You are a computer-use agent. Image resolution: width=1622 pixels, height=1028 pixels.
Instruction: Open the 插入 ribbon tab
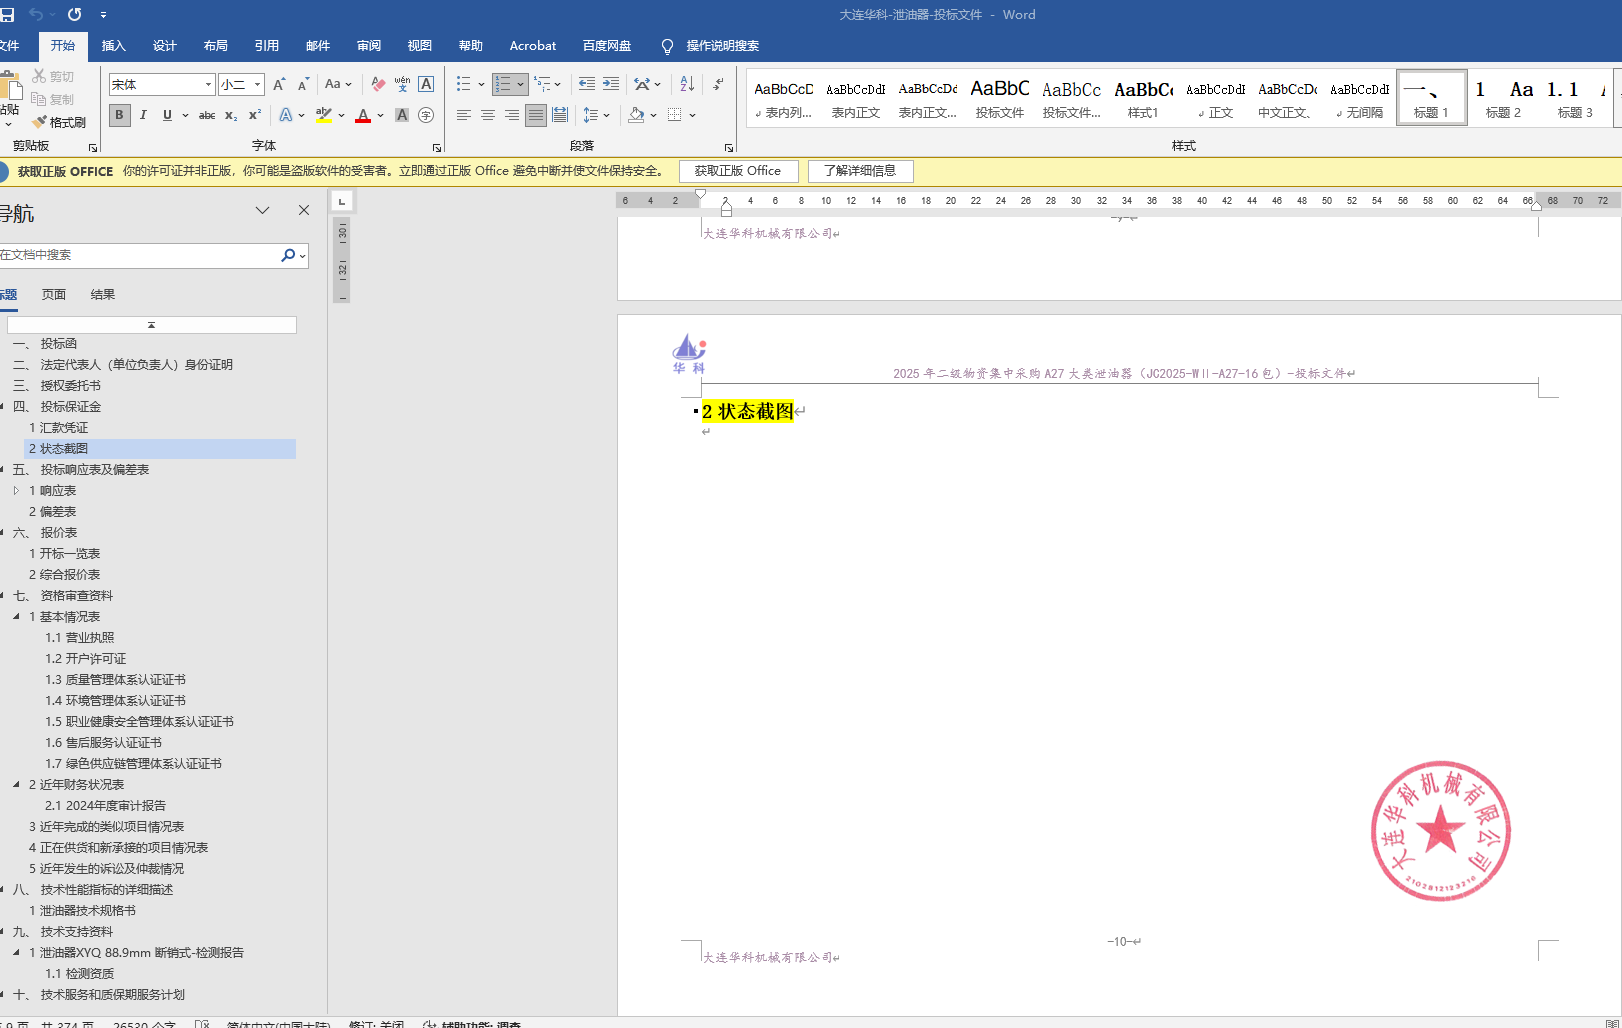point(114,45)
